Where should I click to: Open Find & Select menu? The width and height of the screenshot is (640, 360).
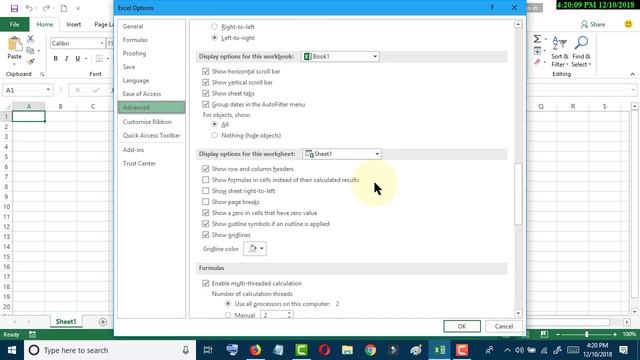(x=581, y=52)
